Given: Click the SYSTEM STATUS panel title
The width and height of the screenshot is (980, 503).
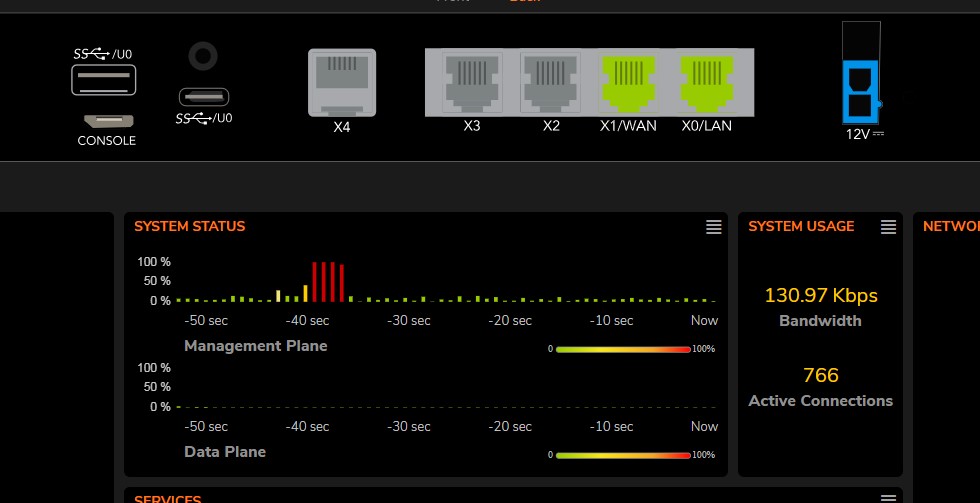Looking at the screenshot, I should (x=189, y=226).
